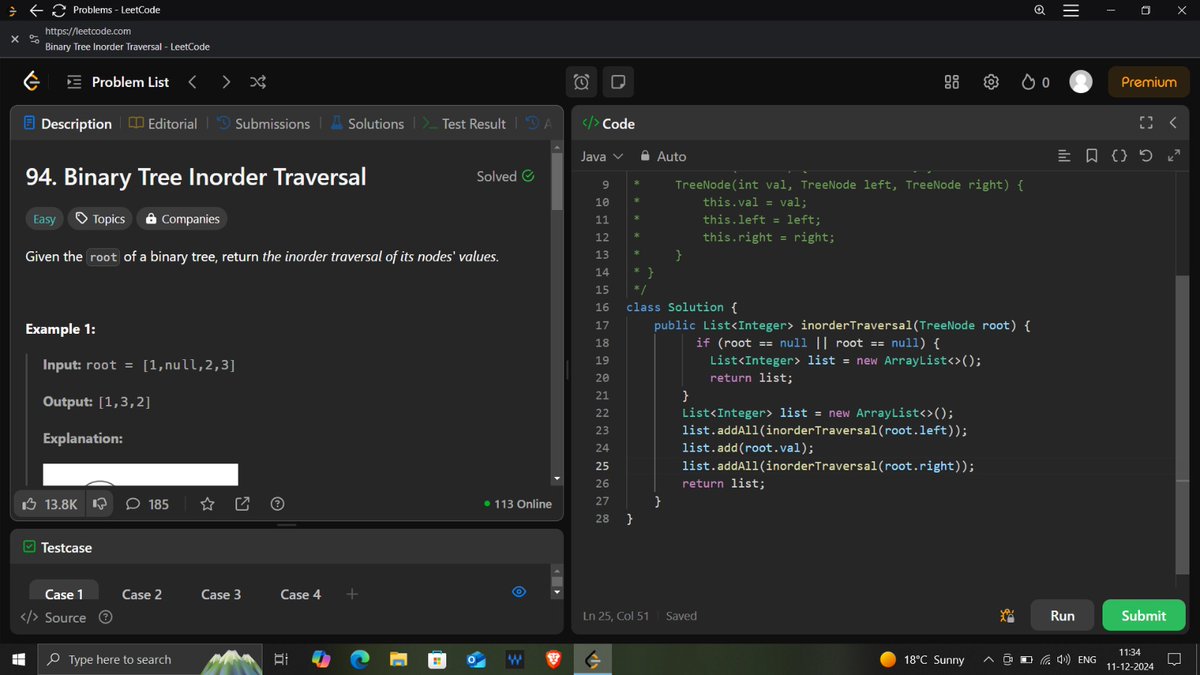Open the layout grid icon
The image size is (1200, 675).
click(952, 82)
